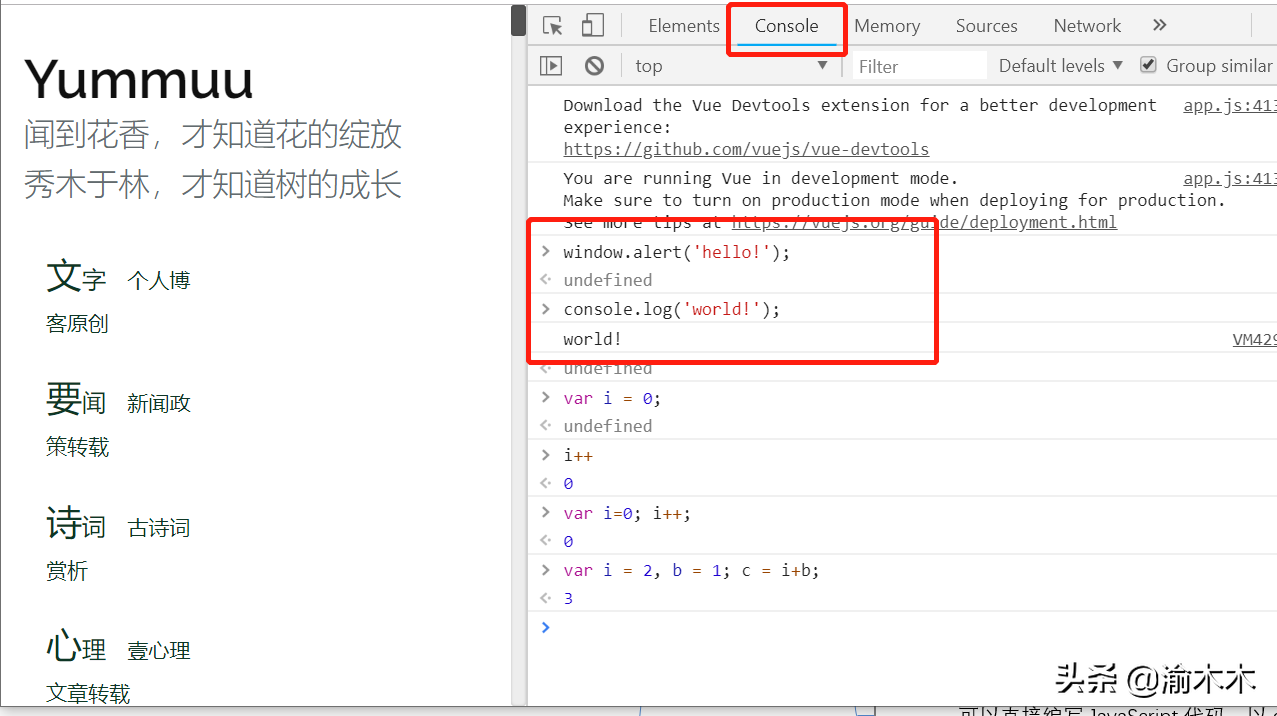
Task: Select the 'var i = 0;' console entry
Action: pos(612,398)
